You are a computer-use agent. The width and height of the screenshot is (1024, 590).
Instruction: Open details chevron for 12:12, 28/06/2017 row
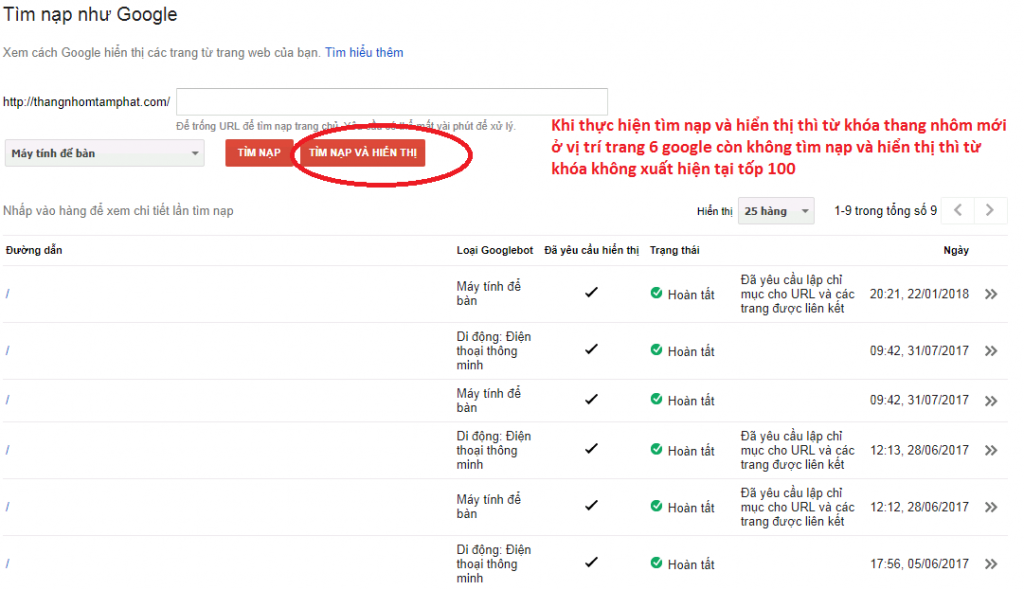point(991,507)
